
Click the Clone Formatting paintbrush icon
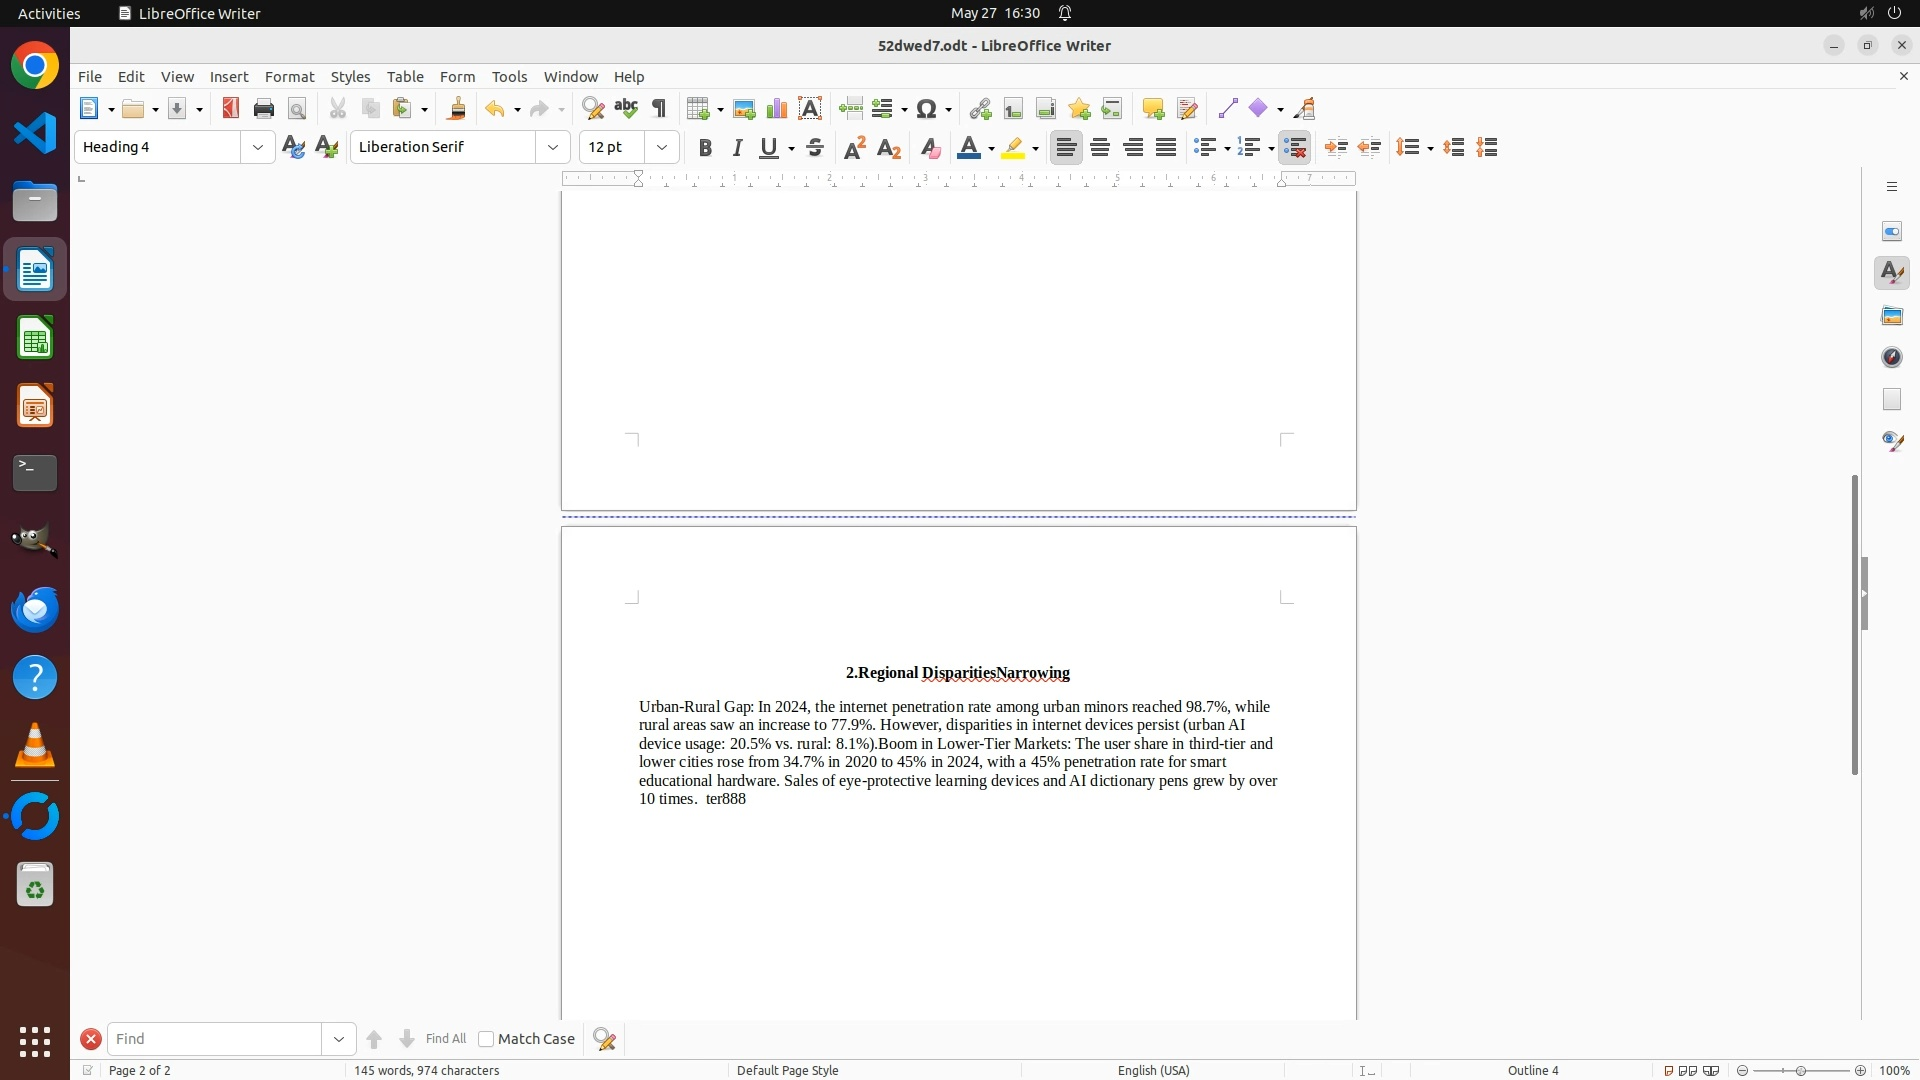[x=457, y=109]
